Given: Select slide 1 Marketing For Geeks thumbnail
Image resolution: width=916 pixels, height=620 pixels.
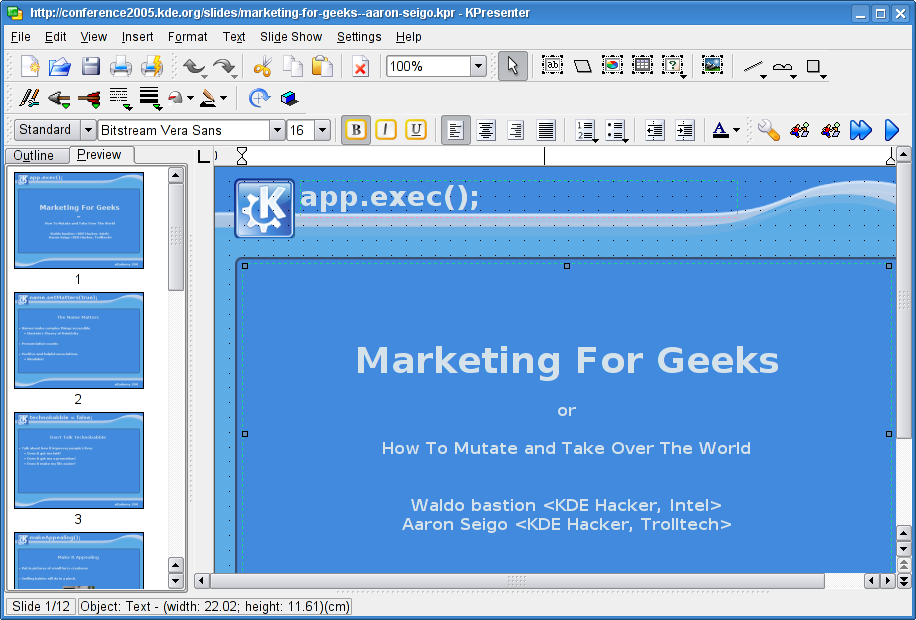Looking at the screenshot, I should [79, 220].
